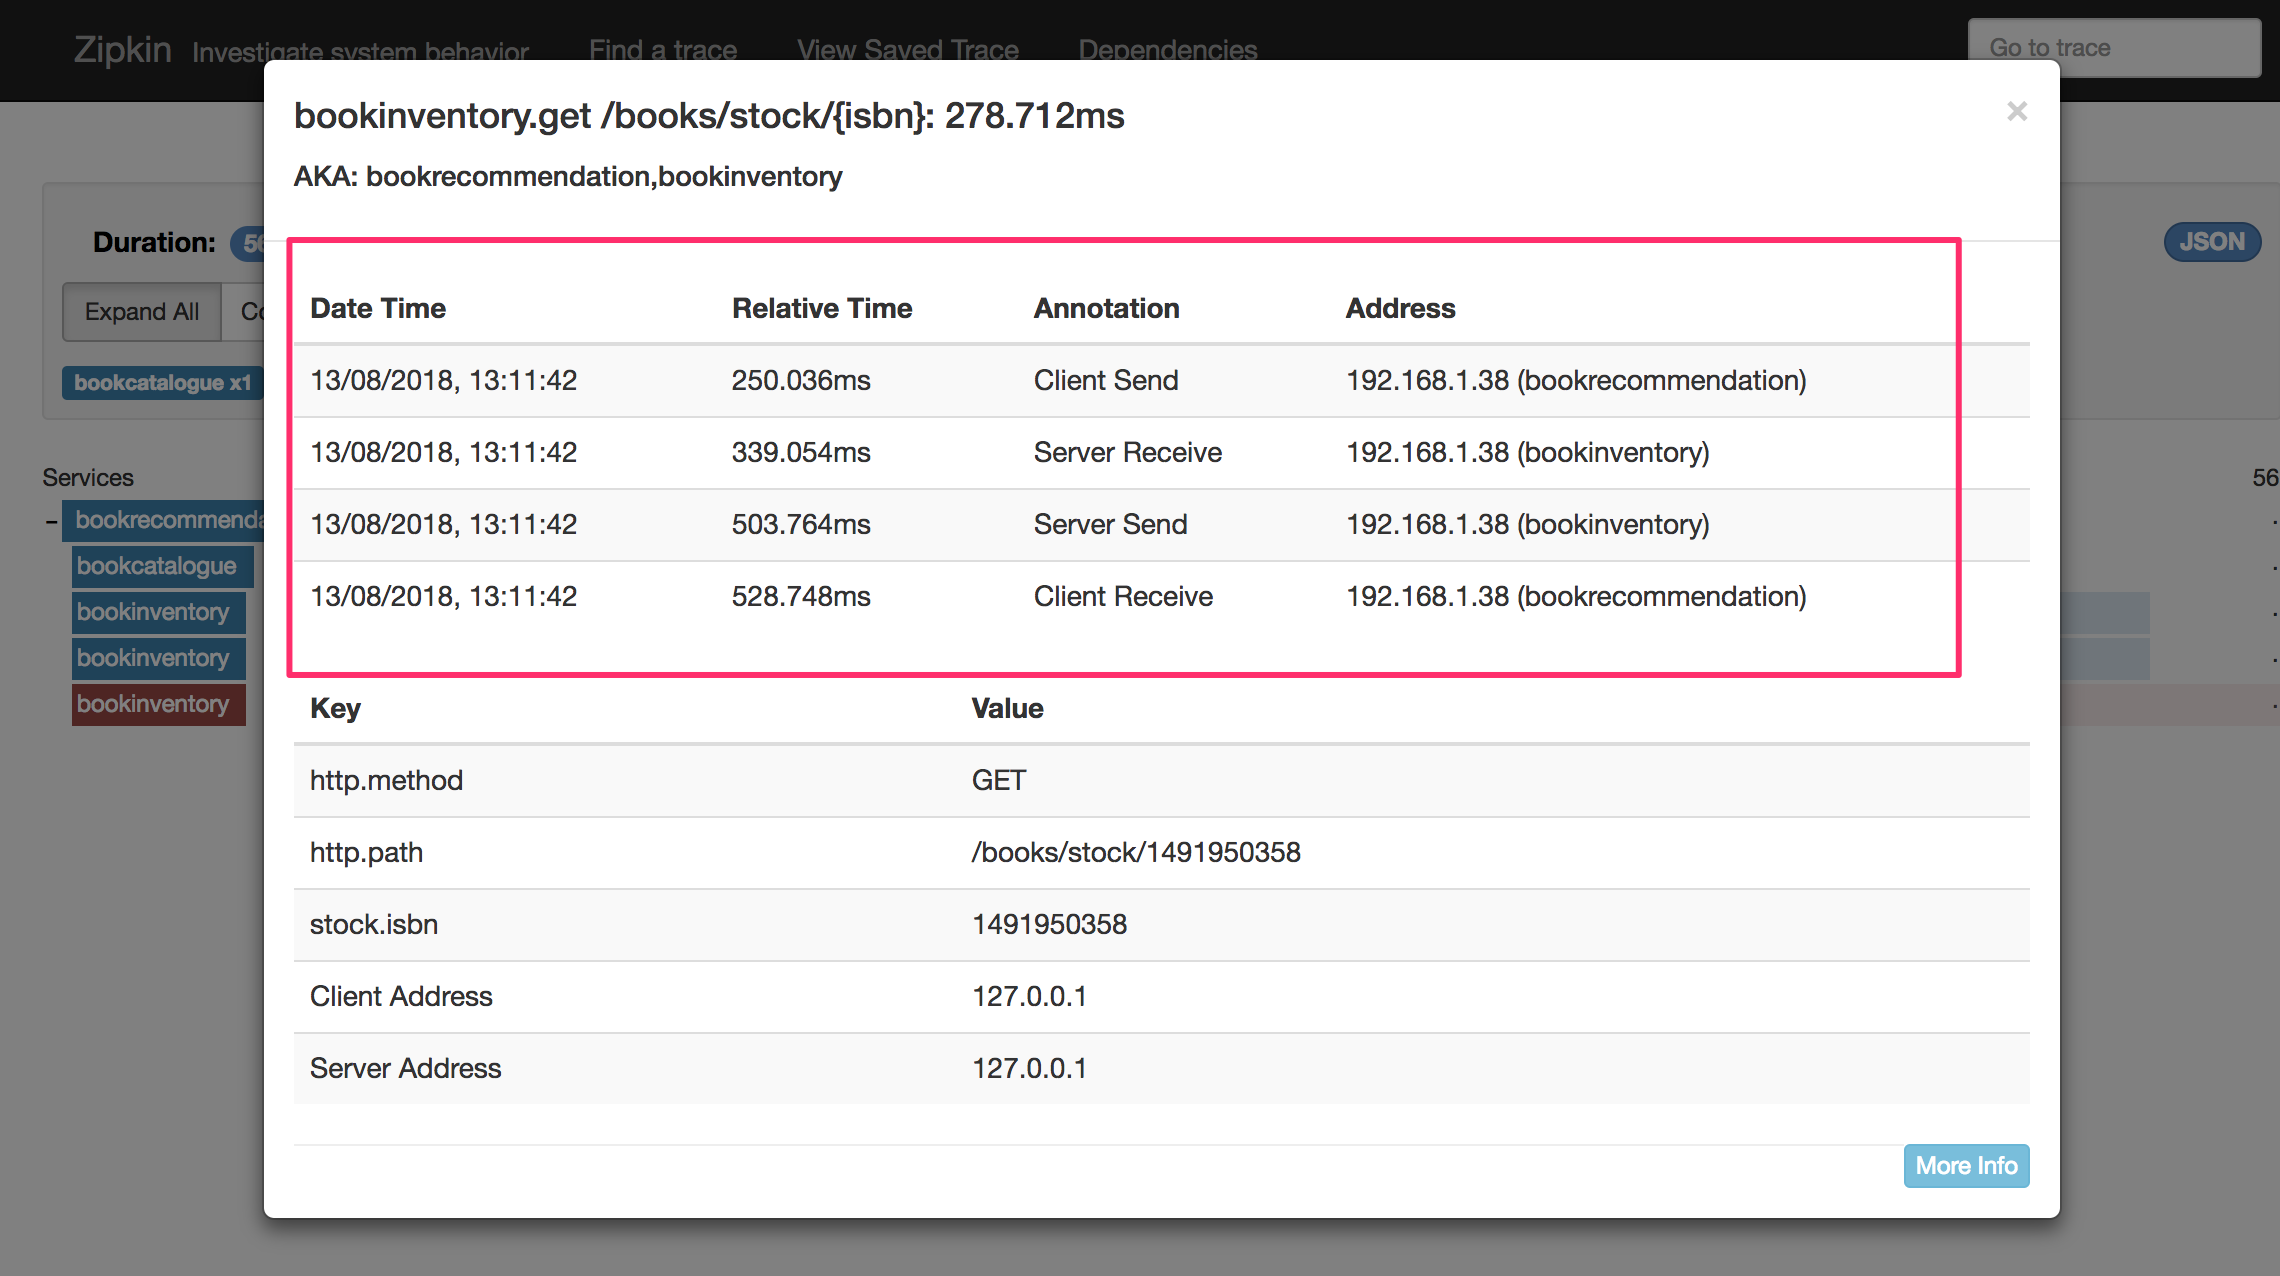Image resolution: width=2280 pixels, height=1276 pixels.
Task: Click the /books/stock/1491950358 value
Action: pos(1136,852)
